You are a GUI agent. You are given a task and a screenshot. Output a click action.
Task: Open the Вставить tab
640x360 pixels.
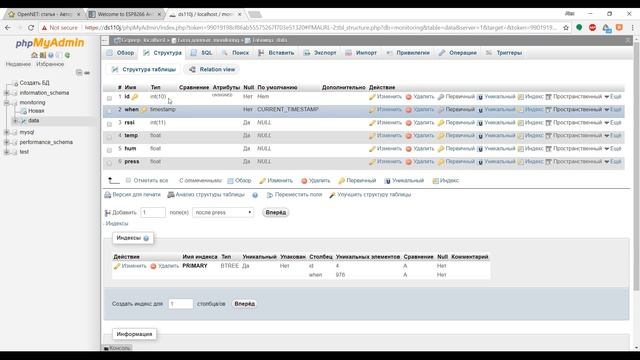click(x=276, y=53)
